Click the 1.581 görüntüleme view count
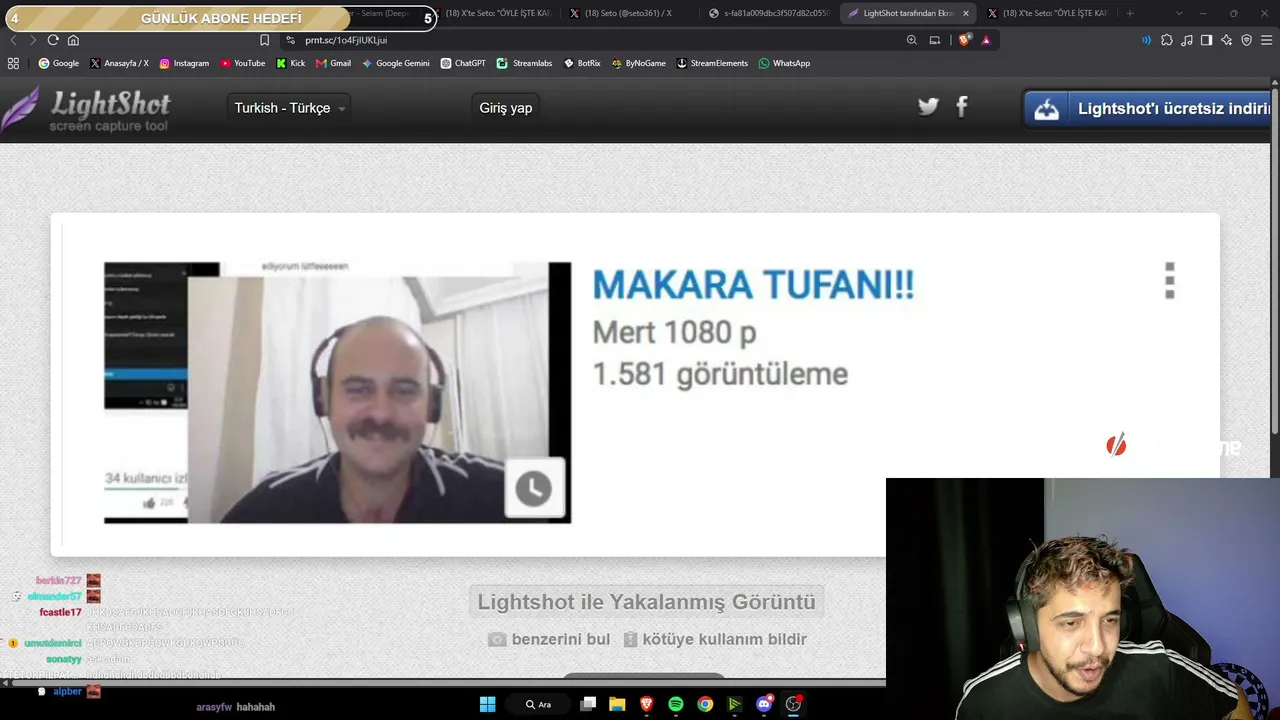 (720, 374)
